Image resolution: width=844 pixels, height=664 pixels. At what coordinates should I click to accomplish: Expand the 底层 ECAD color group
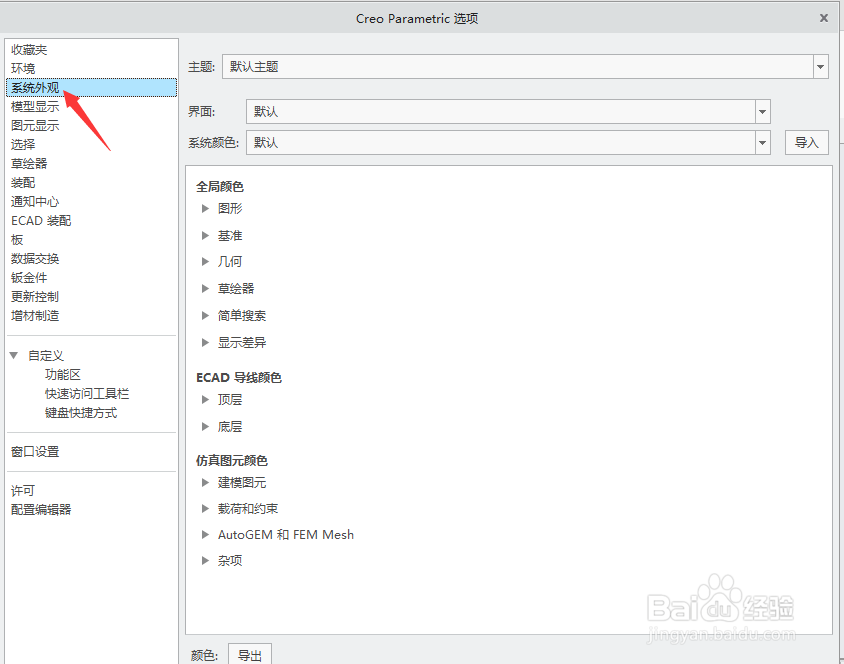[205, 426]
